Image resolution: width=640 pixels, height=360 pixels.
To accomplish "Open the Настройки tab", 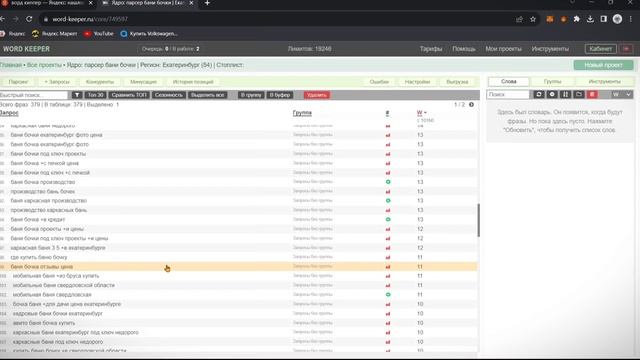I will click(x=417, y=82).
